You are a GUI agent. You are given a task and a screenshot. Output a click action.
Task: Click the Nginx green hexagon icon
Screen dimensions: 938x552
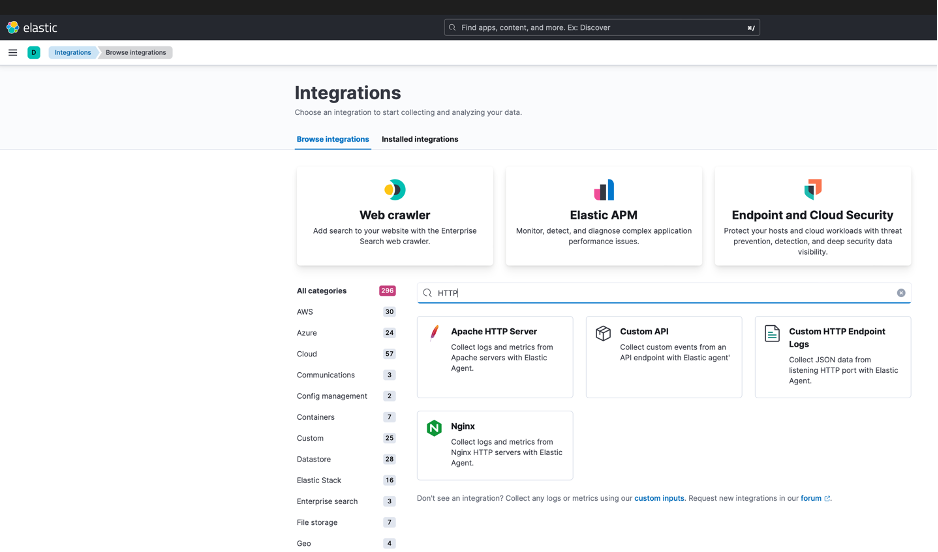click(434, 428)
